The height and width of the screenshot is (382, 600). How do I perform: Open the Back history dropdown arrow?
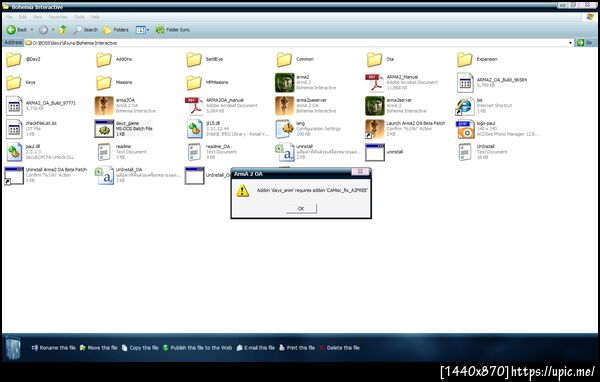click(32, 29)
